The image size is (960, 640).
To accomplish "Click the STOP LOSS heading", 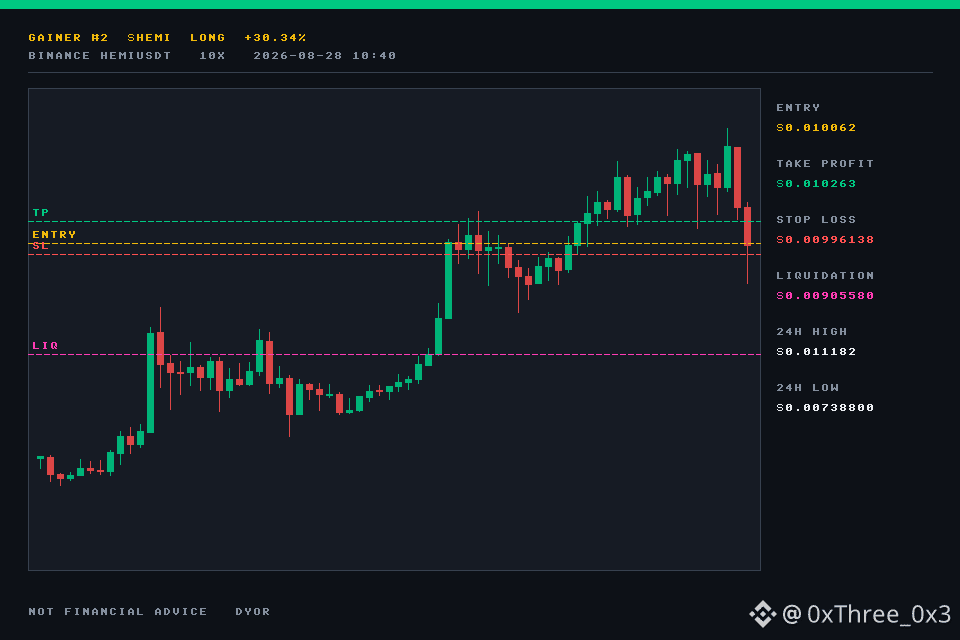I will click(816, 219).
